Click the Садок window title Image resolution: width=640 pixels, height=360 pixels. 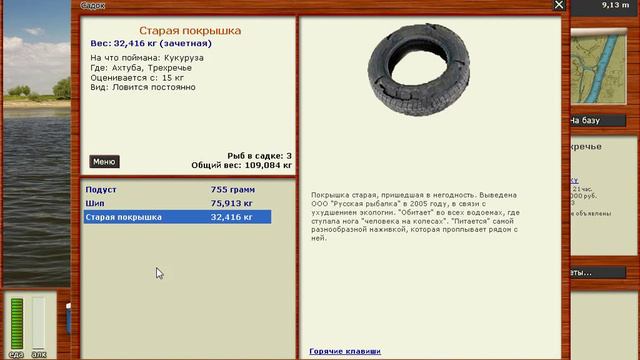point(93,5)
